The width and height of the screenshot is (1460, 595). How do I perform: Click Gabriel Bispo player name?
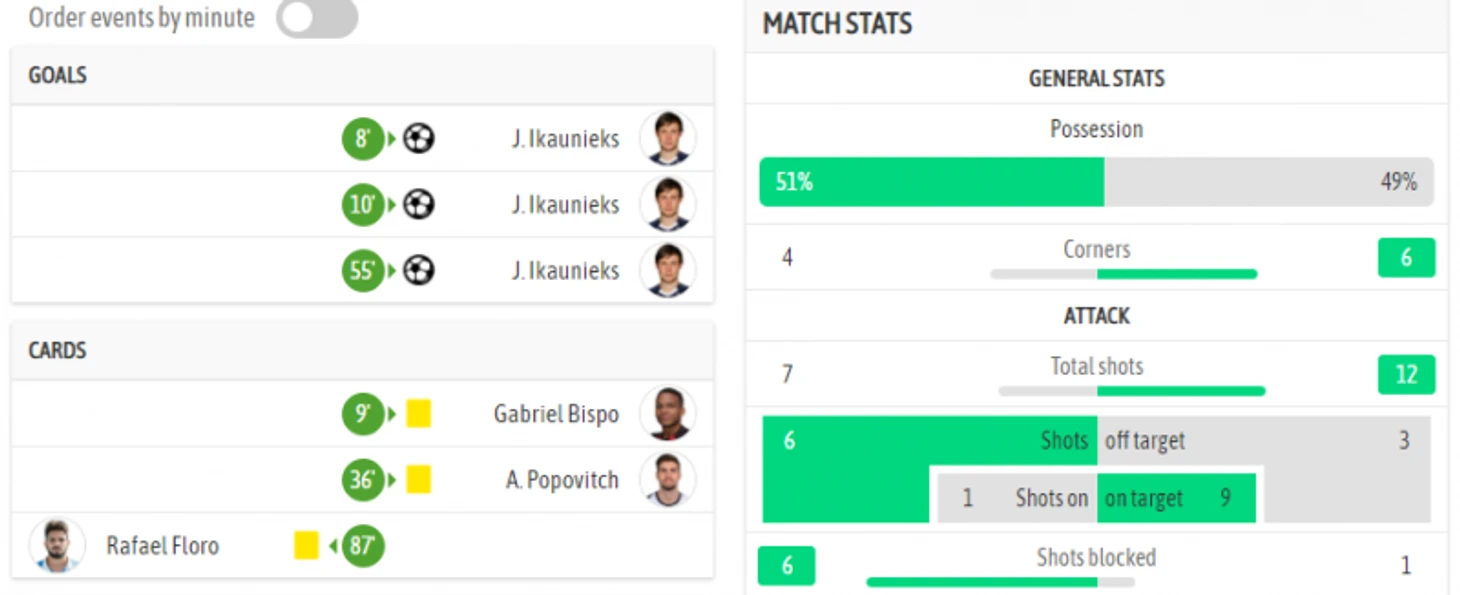[x=556, y=413]
